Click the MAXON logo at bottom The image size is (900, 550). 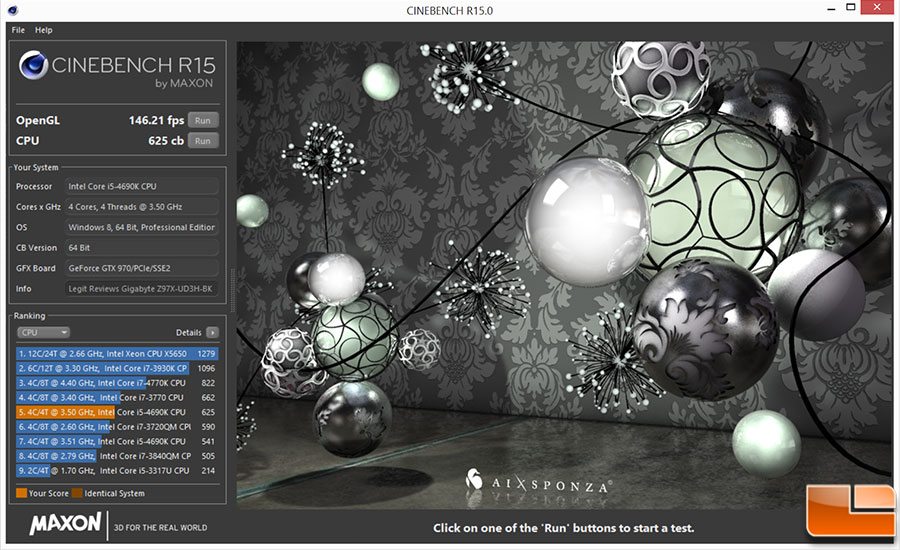65,524
